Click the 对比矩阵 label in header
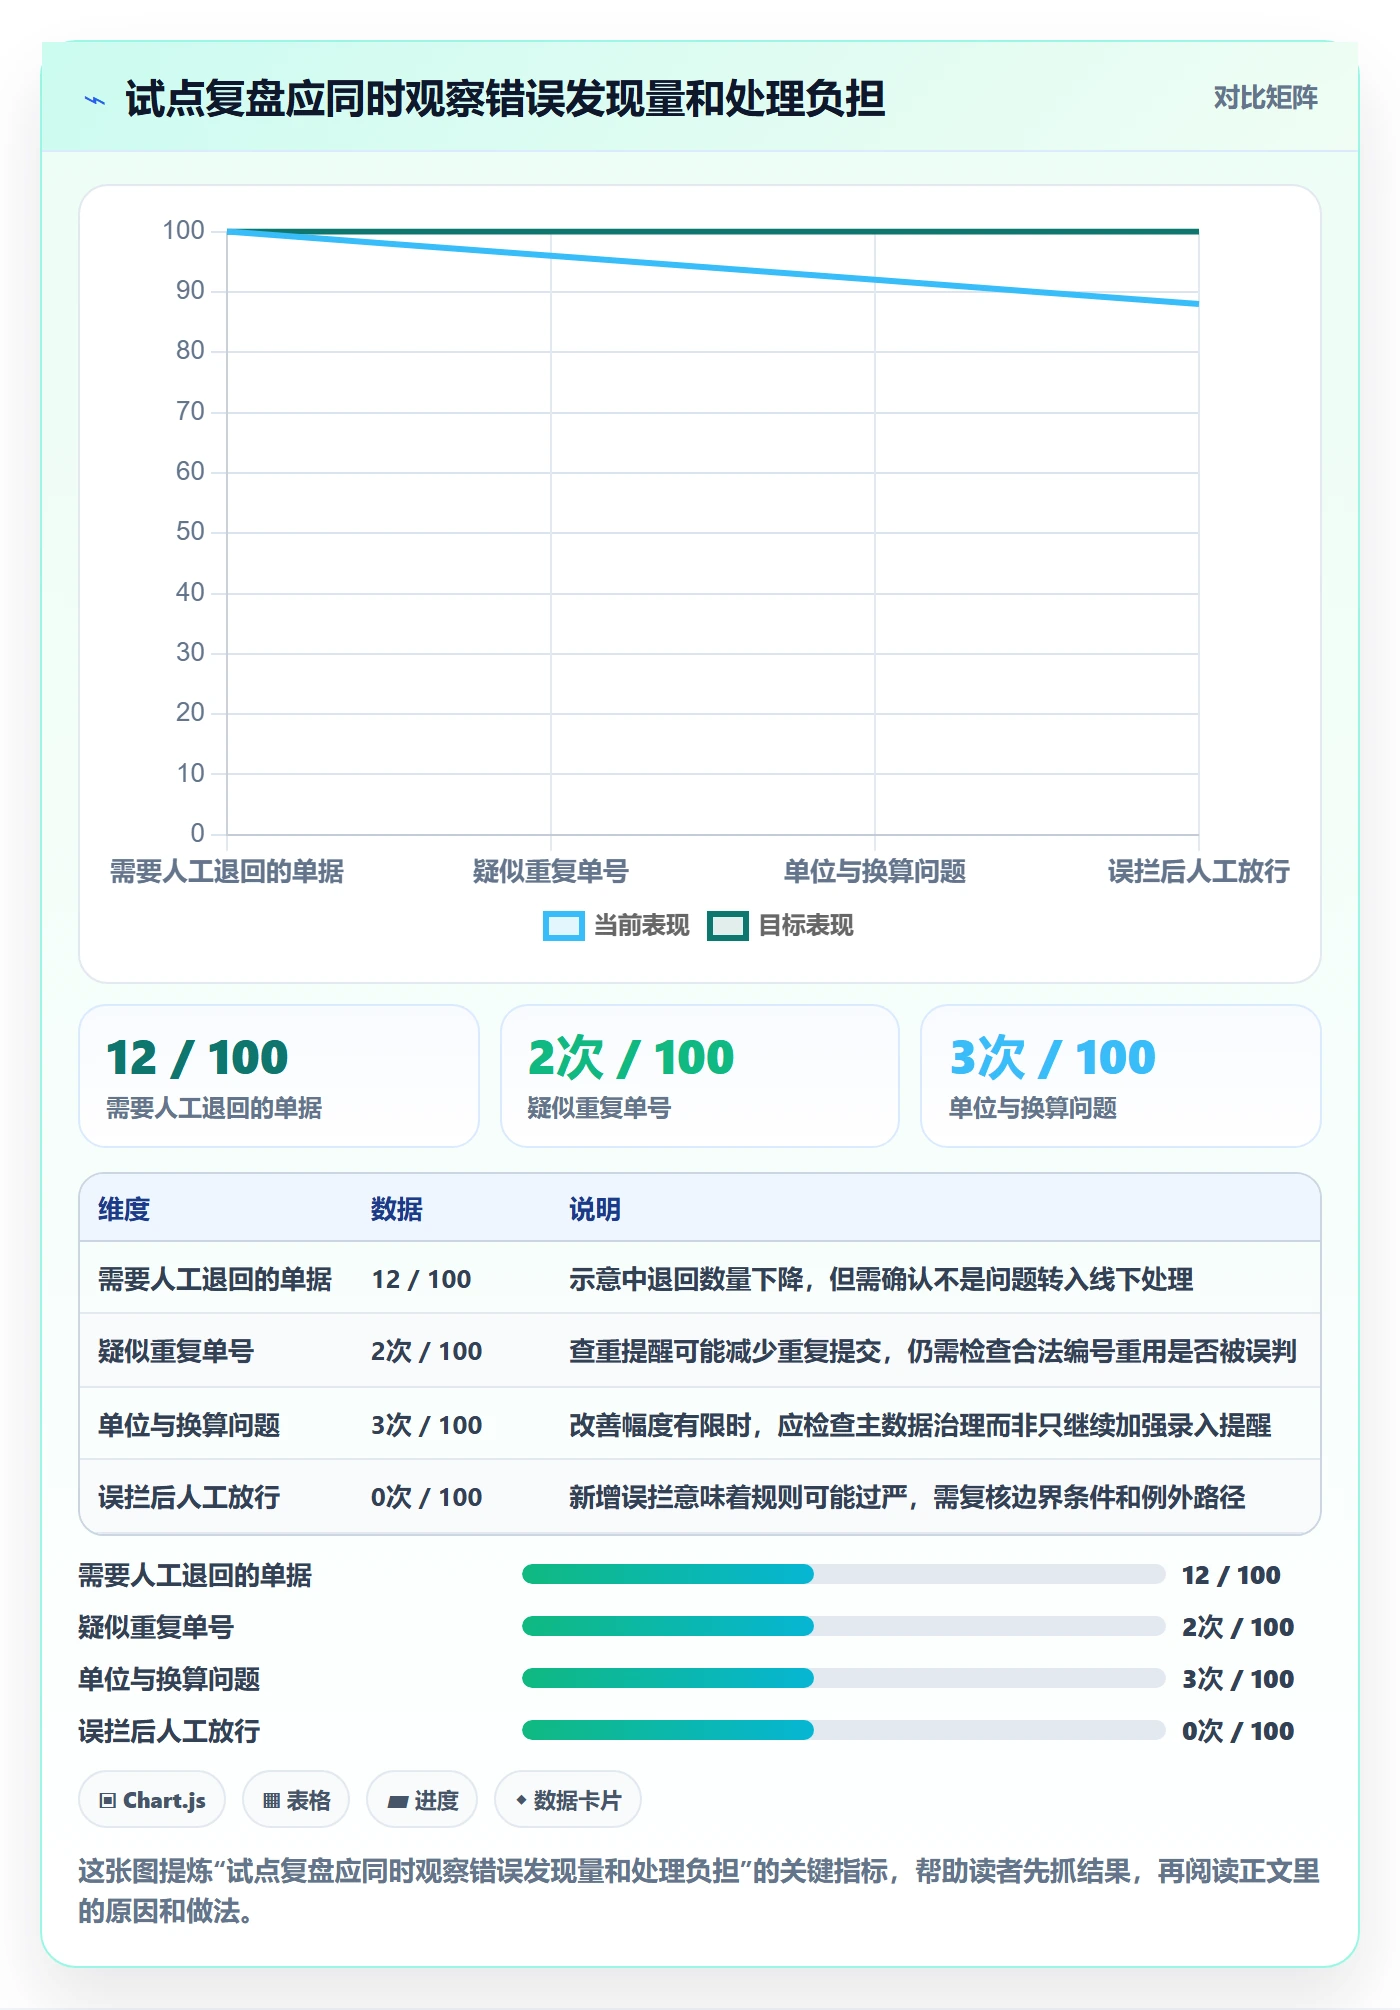 (x=1265, y=98)
